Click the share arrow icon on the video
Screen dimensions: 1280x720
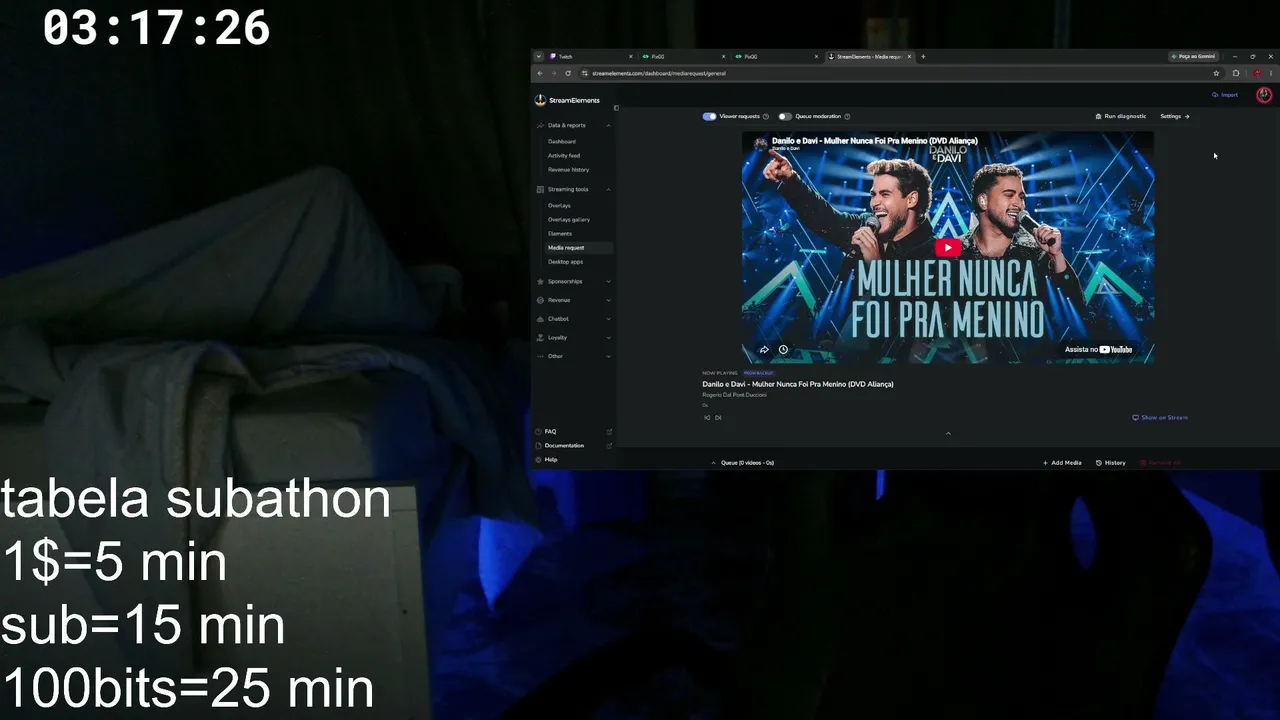tap(764, 350)
